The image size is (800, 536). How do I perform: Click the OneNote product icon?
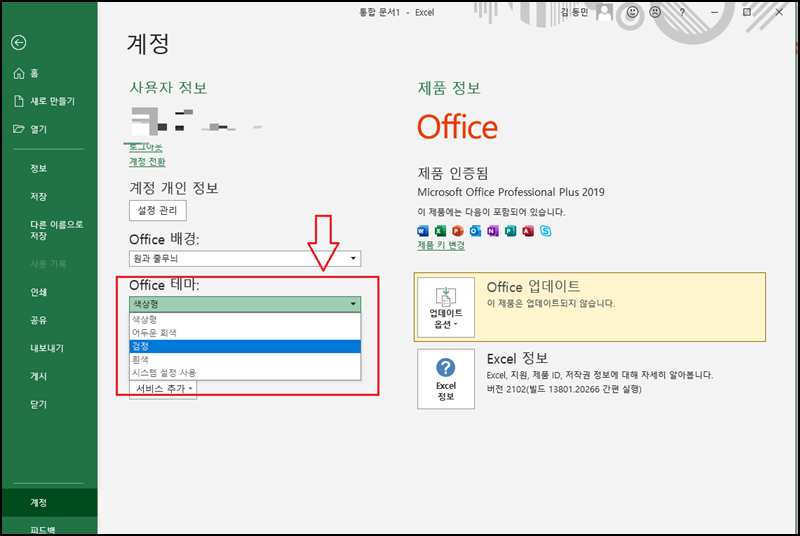pos(492,231)
